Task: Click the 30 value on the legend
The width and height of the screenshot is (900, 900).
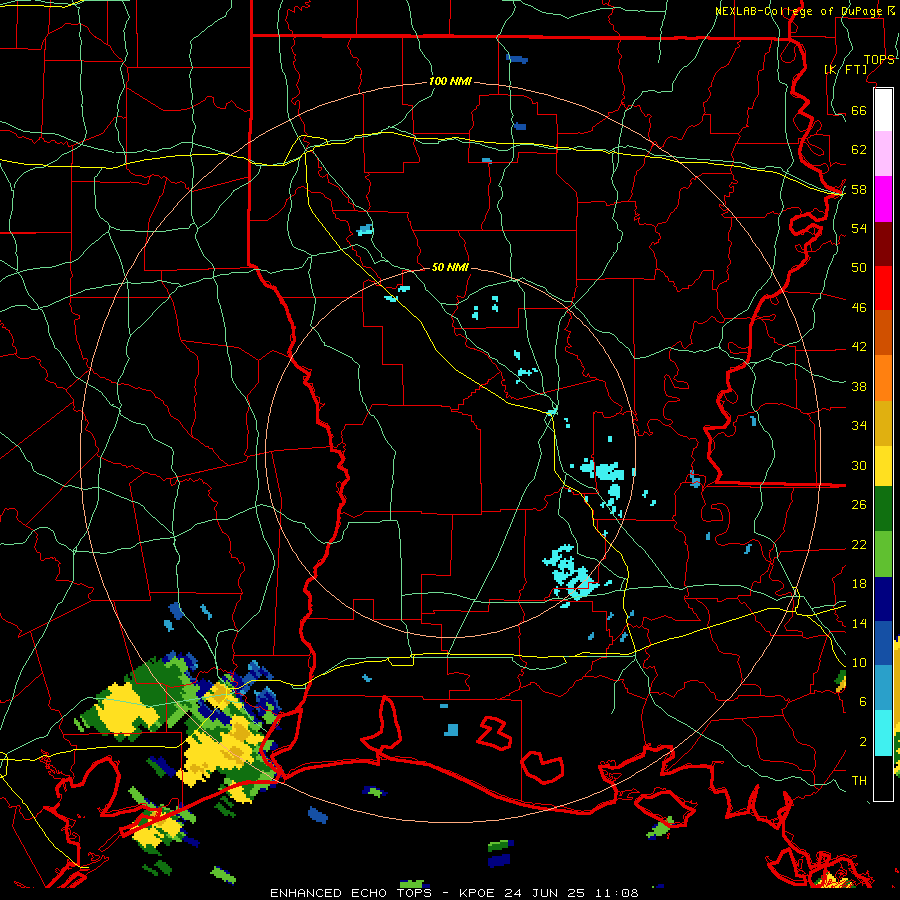Action: coord(859,465)
